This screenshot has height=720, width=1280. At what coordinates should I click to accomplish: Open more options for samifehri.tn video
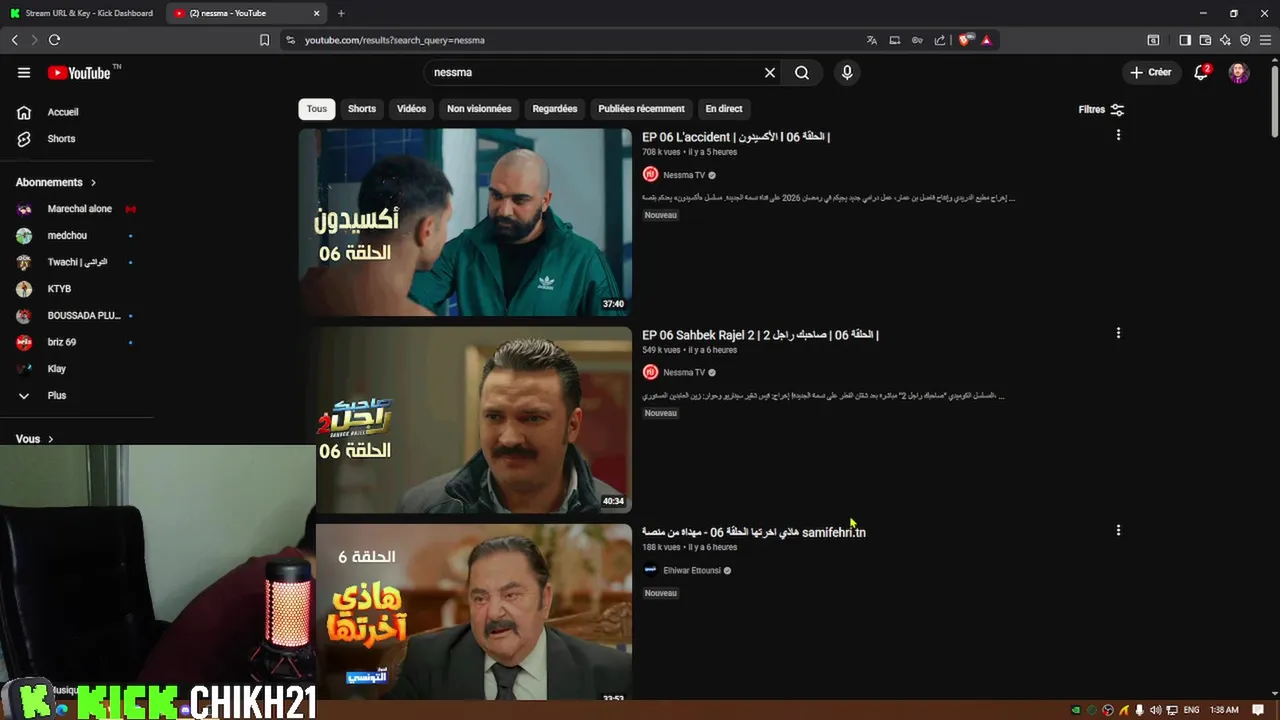click(1118, 531)
